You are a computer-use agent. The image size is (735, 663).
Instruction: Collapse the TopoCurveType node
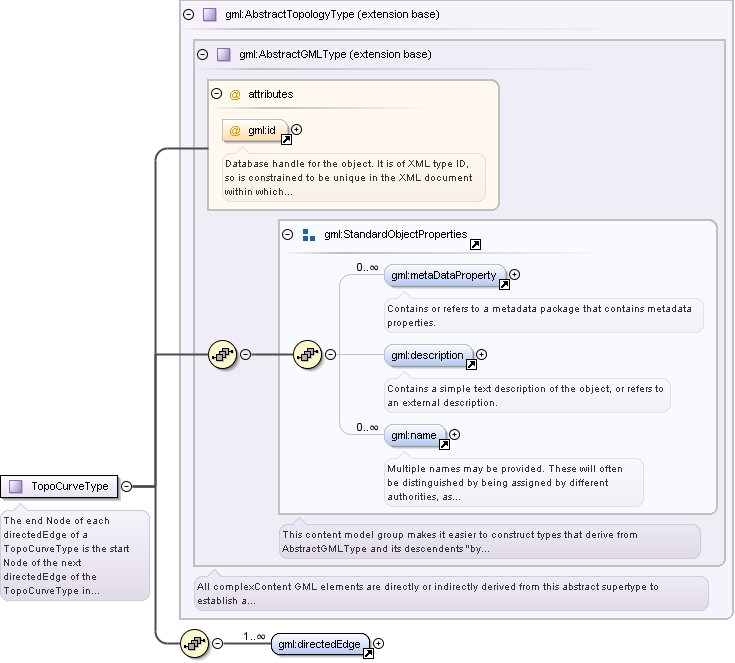coord(127,487)
